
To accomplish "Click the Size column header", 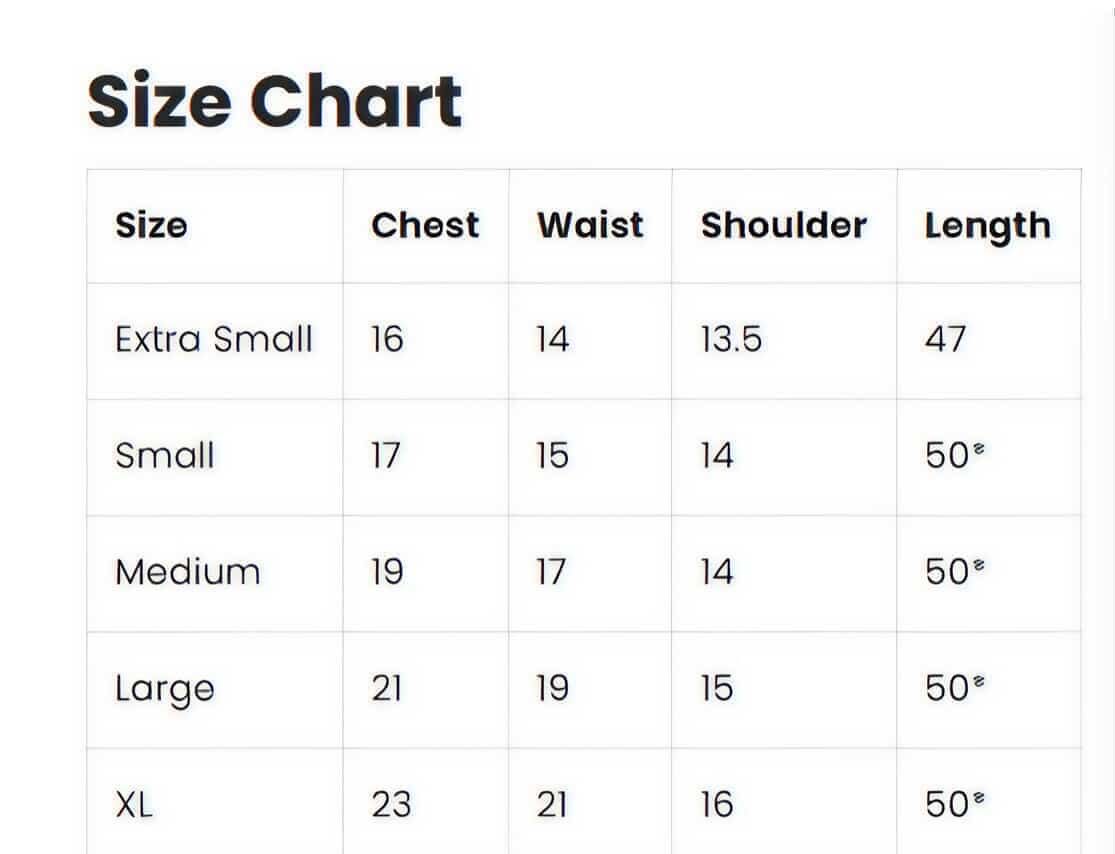I will tap(151, 225).
